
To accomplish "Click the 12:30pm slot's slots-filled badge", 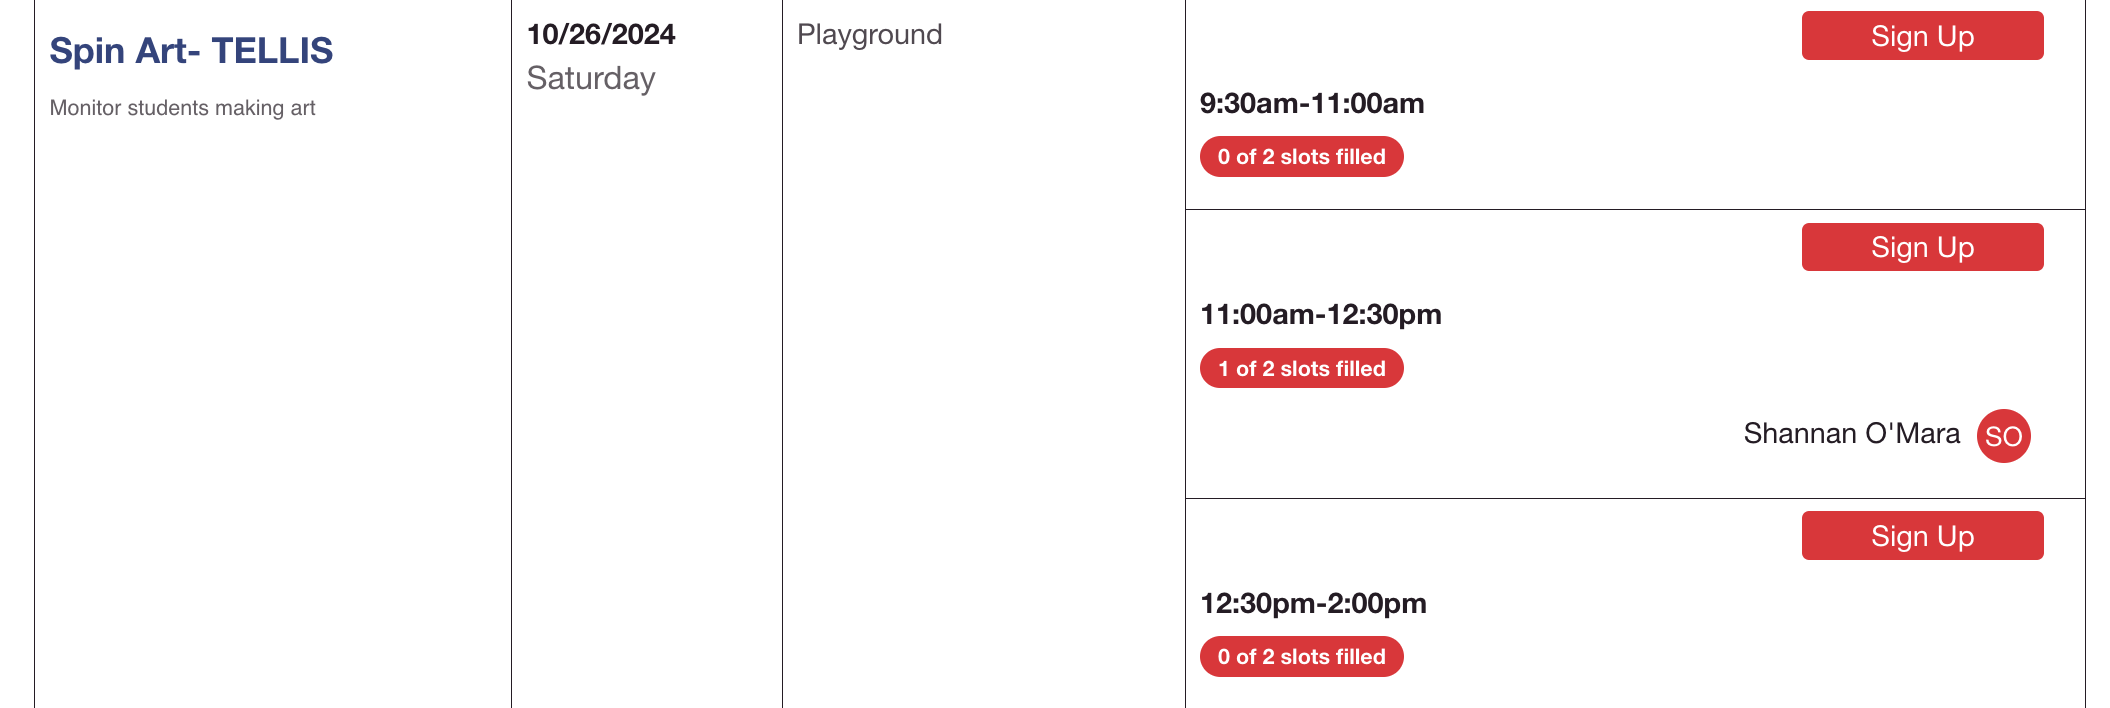I will point(1301,657).
